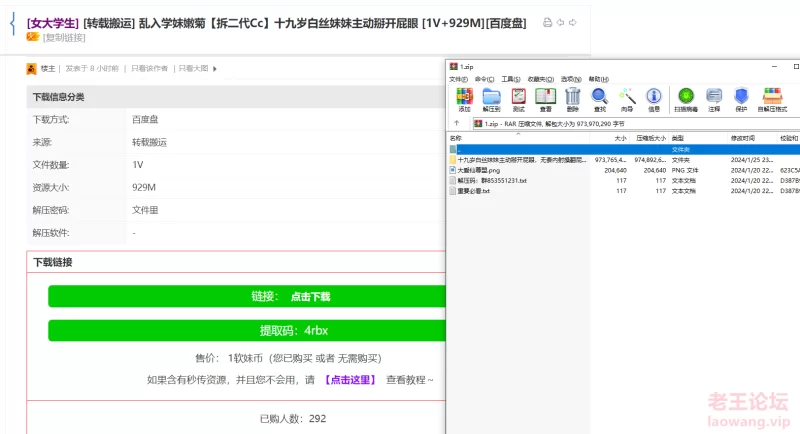Click the Extract To (解压到) toolbar icon
This screenshot has height=434, width=800.
click(491, 98)
